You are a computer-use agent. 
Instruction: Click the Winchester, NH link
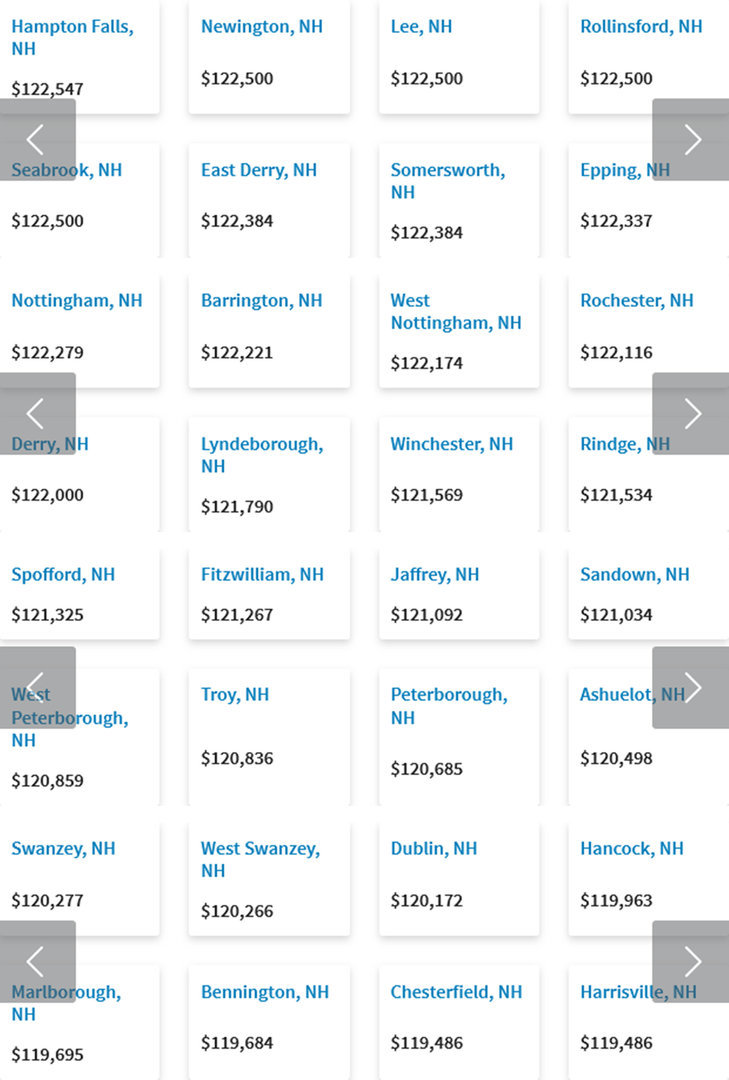452,444
